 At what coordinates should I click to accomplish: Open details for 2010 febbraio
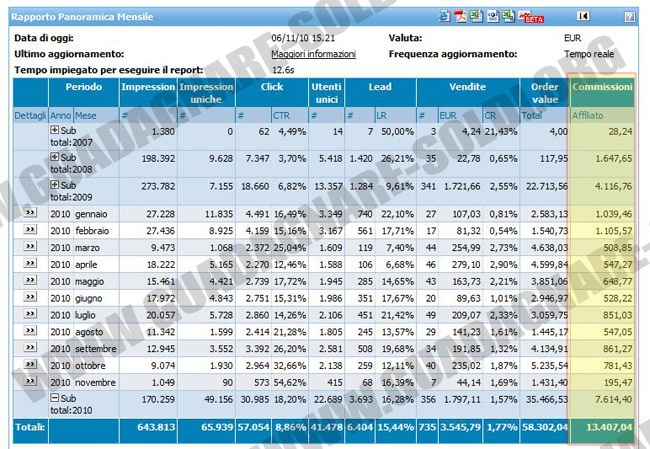(x=30, y=229)
